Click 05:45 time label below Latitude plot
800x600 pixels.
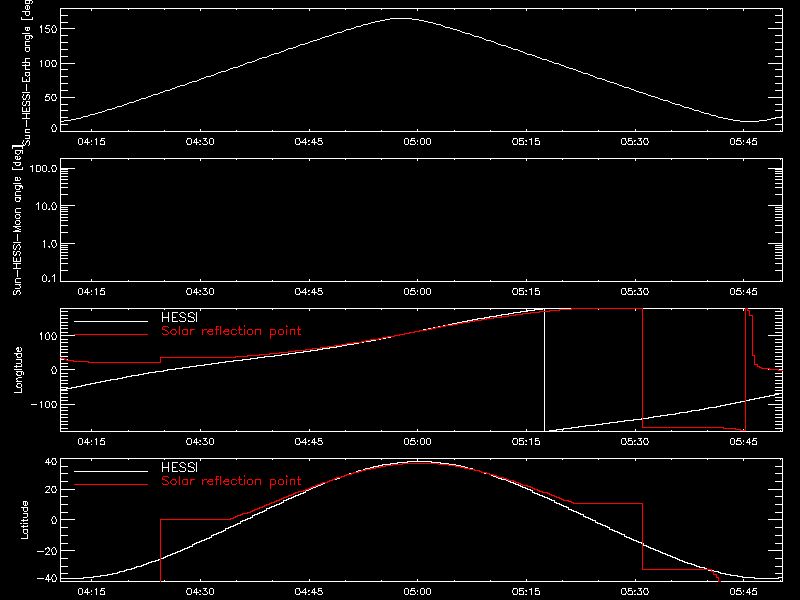(743, 592)
